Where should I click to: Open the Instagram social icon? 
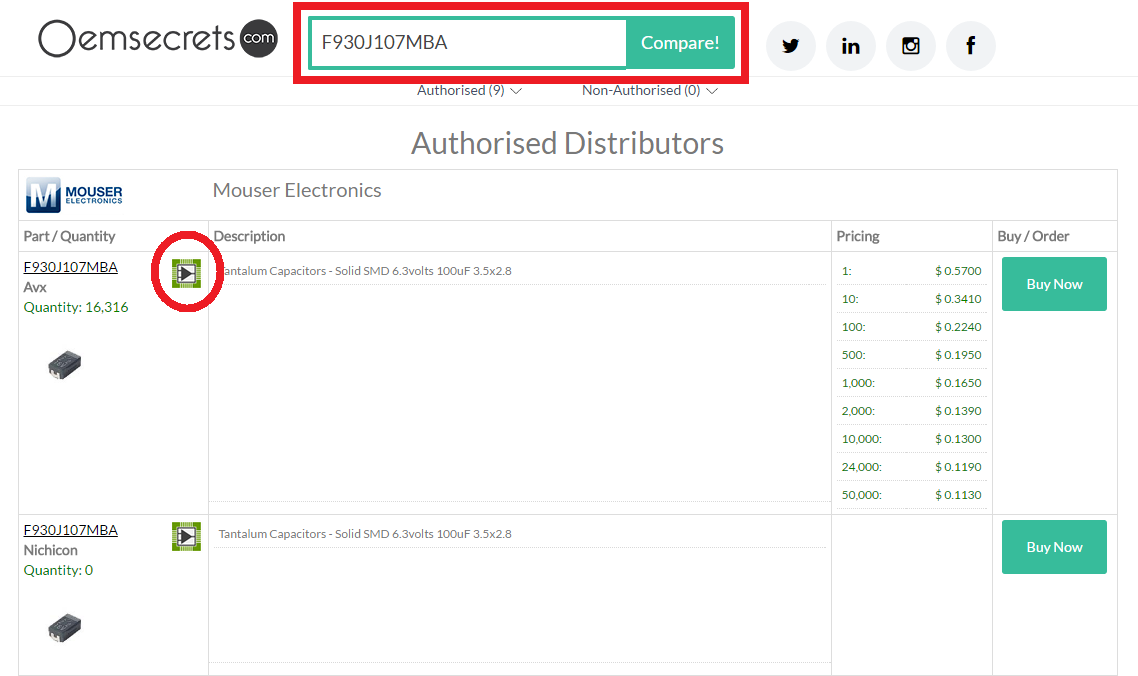tap(911, 46)
